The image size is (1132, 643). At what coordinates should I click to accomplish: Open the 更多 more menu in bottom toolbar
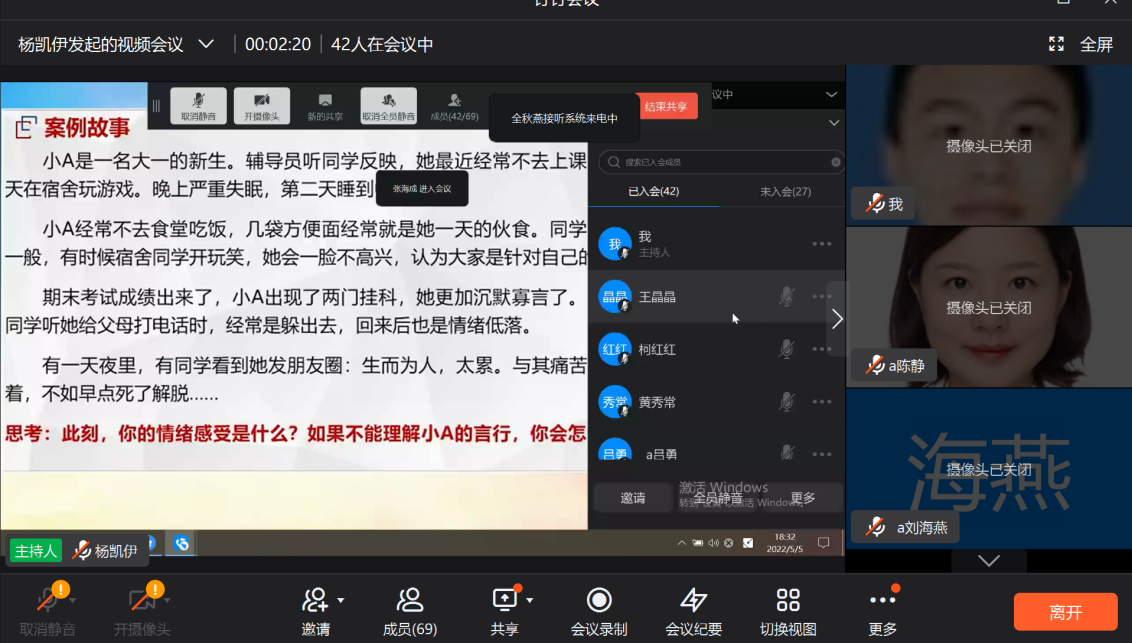(x=882, y=611)
